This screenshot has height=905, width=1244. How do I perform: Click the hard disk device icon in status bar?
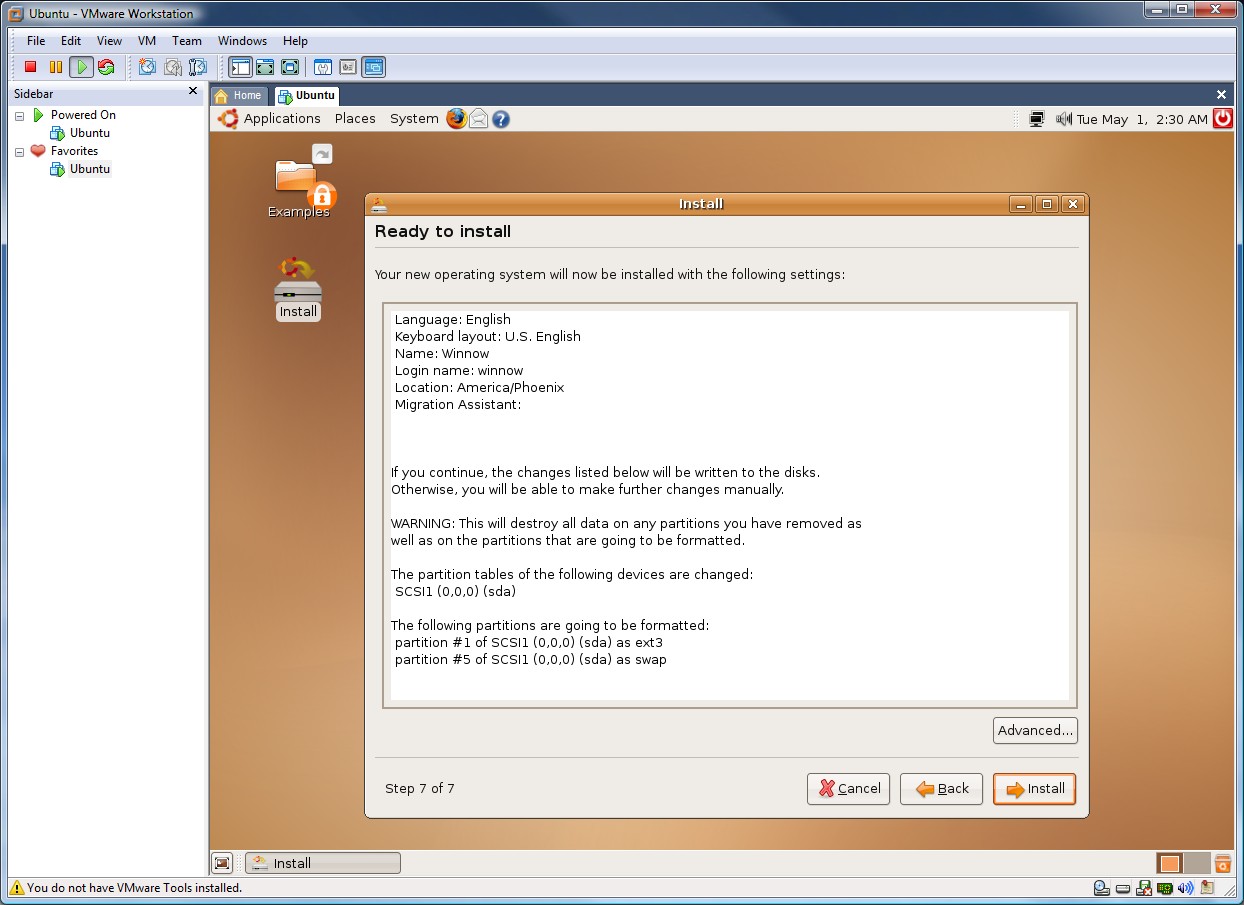point(1123,887)
